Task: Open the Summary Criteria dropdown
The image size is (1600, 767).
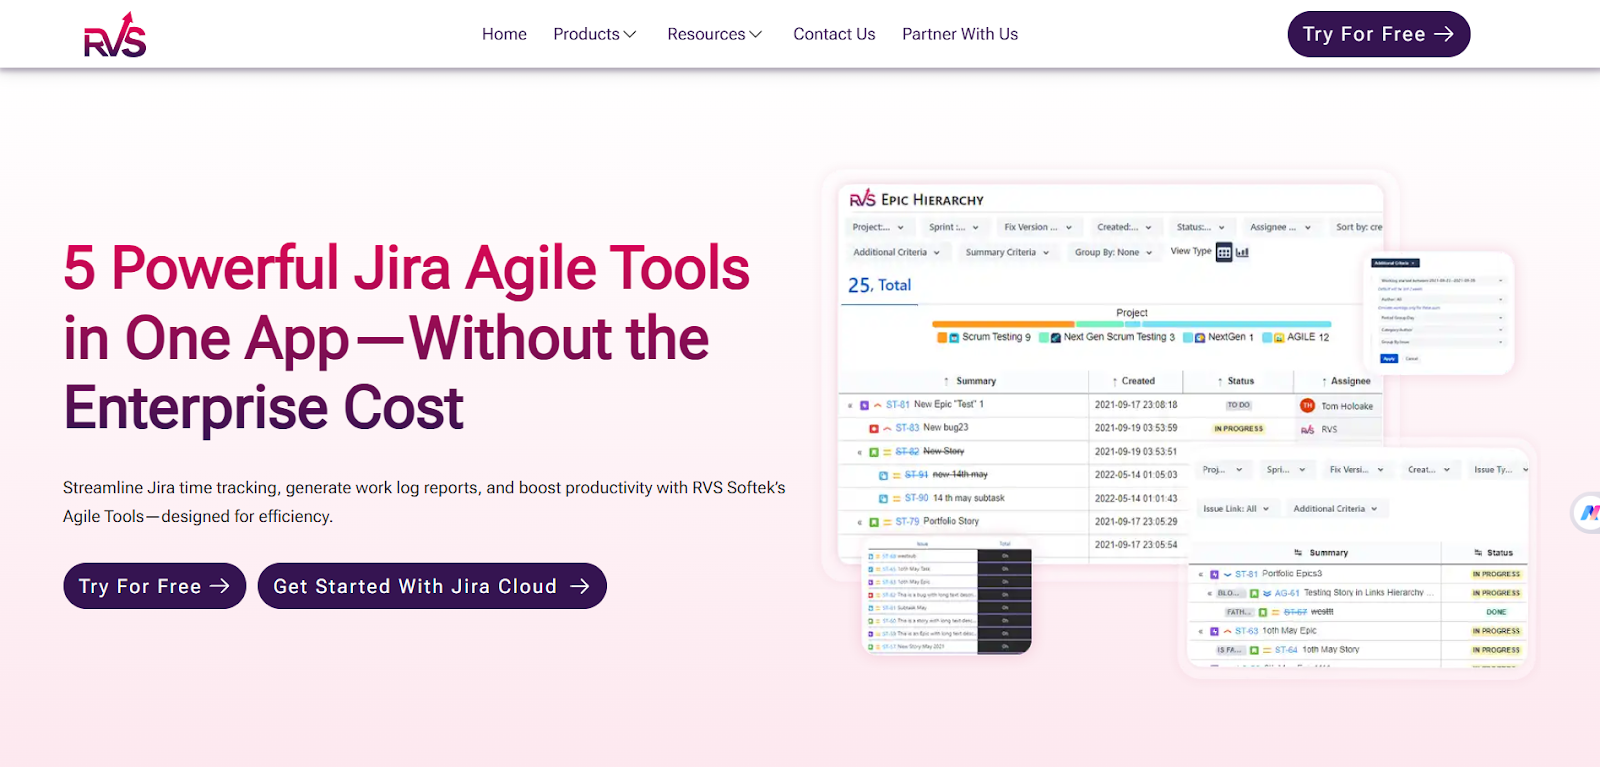Action: coord(1008,252)
